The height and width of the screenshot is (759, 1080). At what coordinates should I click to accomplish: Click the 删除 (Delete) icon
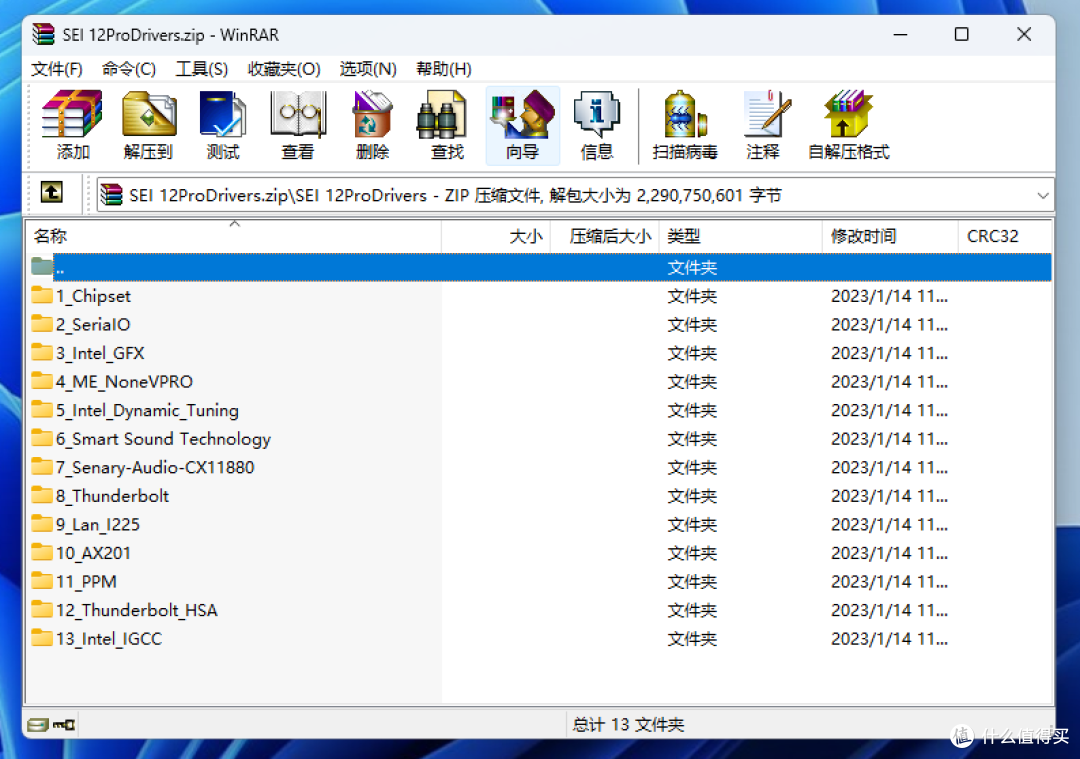click(373, 125)
